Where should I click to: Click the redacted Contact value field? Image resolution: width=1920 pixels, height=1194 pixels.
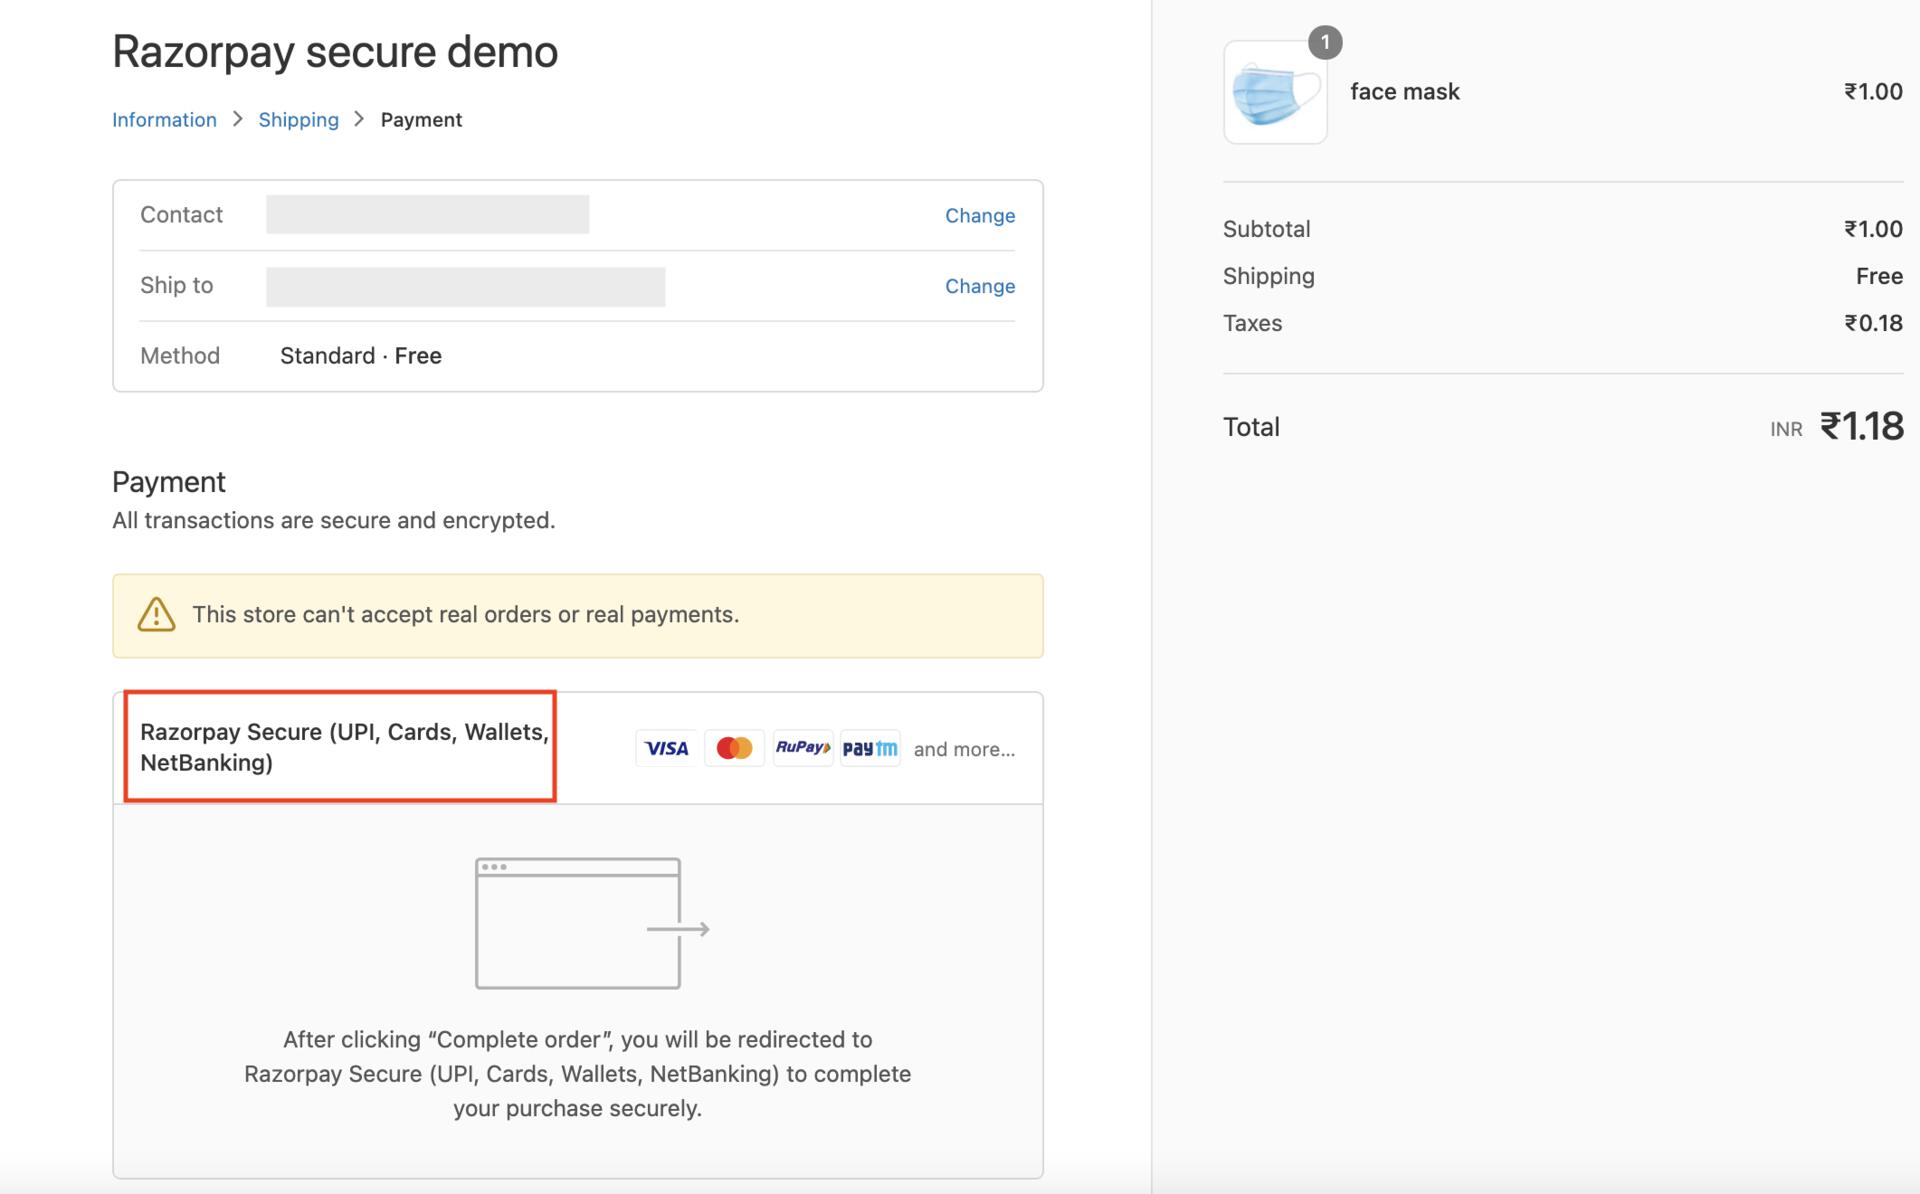[427, 215]
